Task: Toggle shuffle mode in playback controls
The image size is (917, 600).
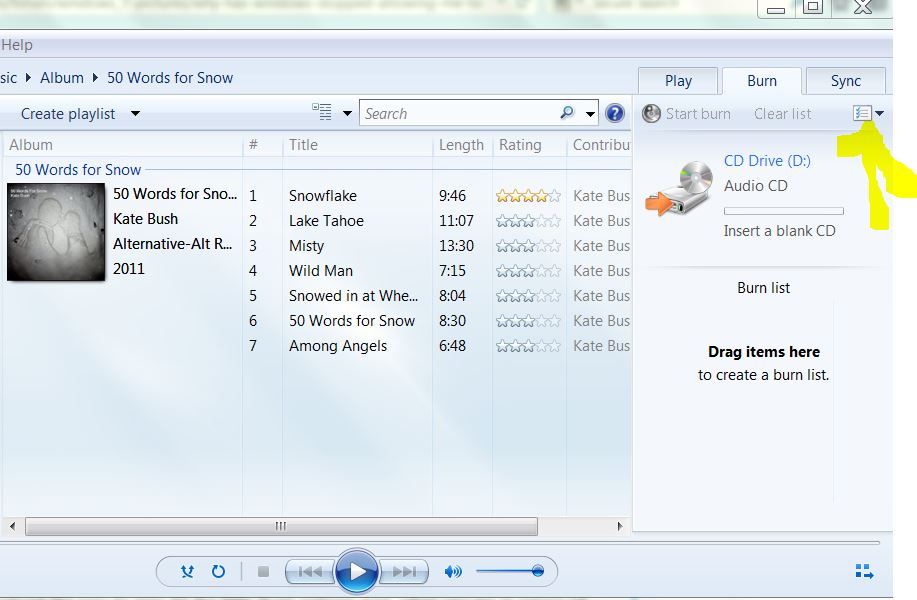Action: (187, 571)
